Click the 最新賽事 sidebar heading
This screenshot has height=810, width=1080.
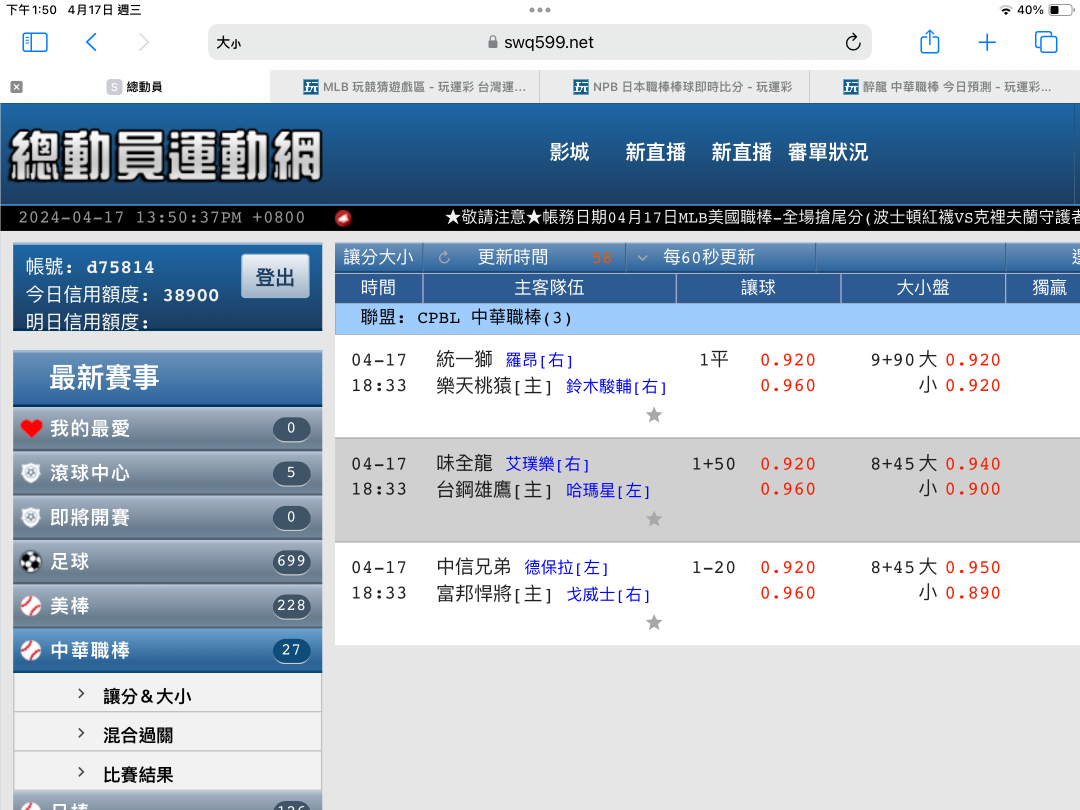point(167,378)
